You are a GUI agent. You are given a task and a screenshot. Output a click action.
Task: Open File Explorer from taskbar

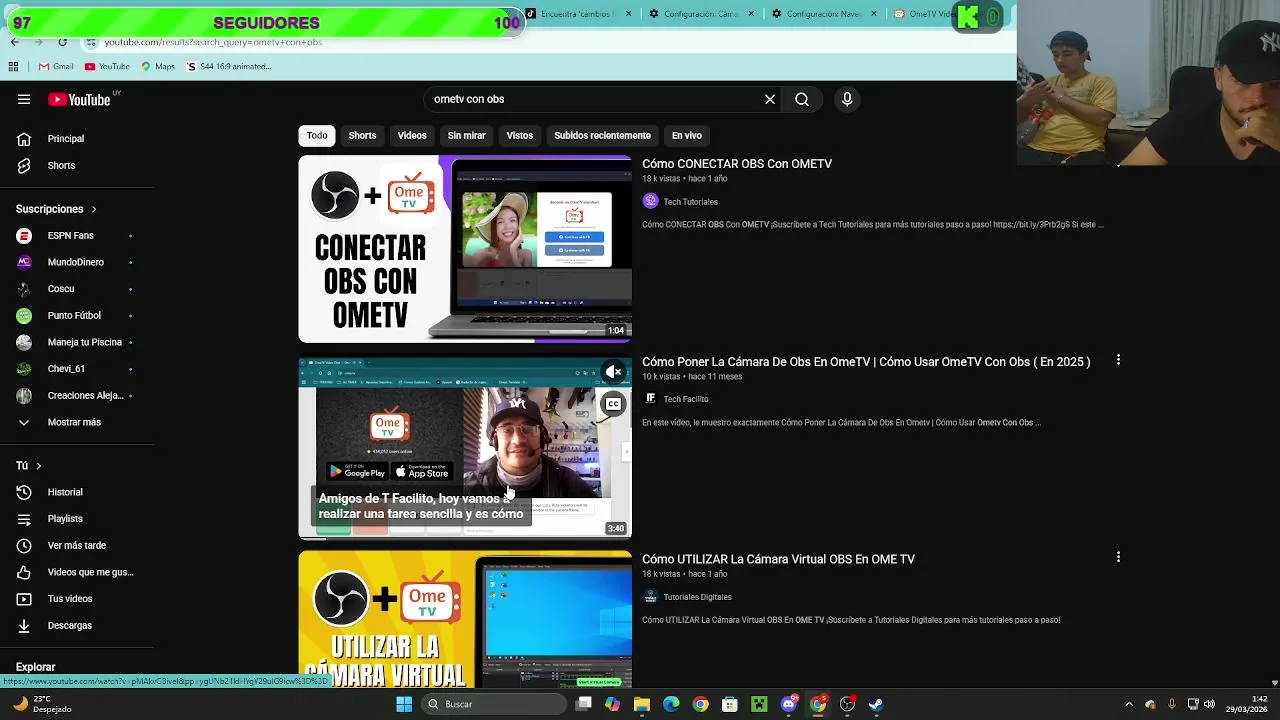coord(642,704)
